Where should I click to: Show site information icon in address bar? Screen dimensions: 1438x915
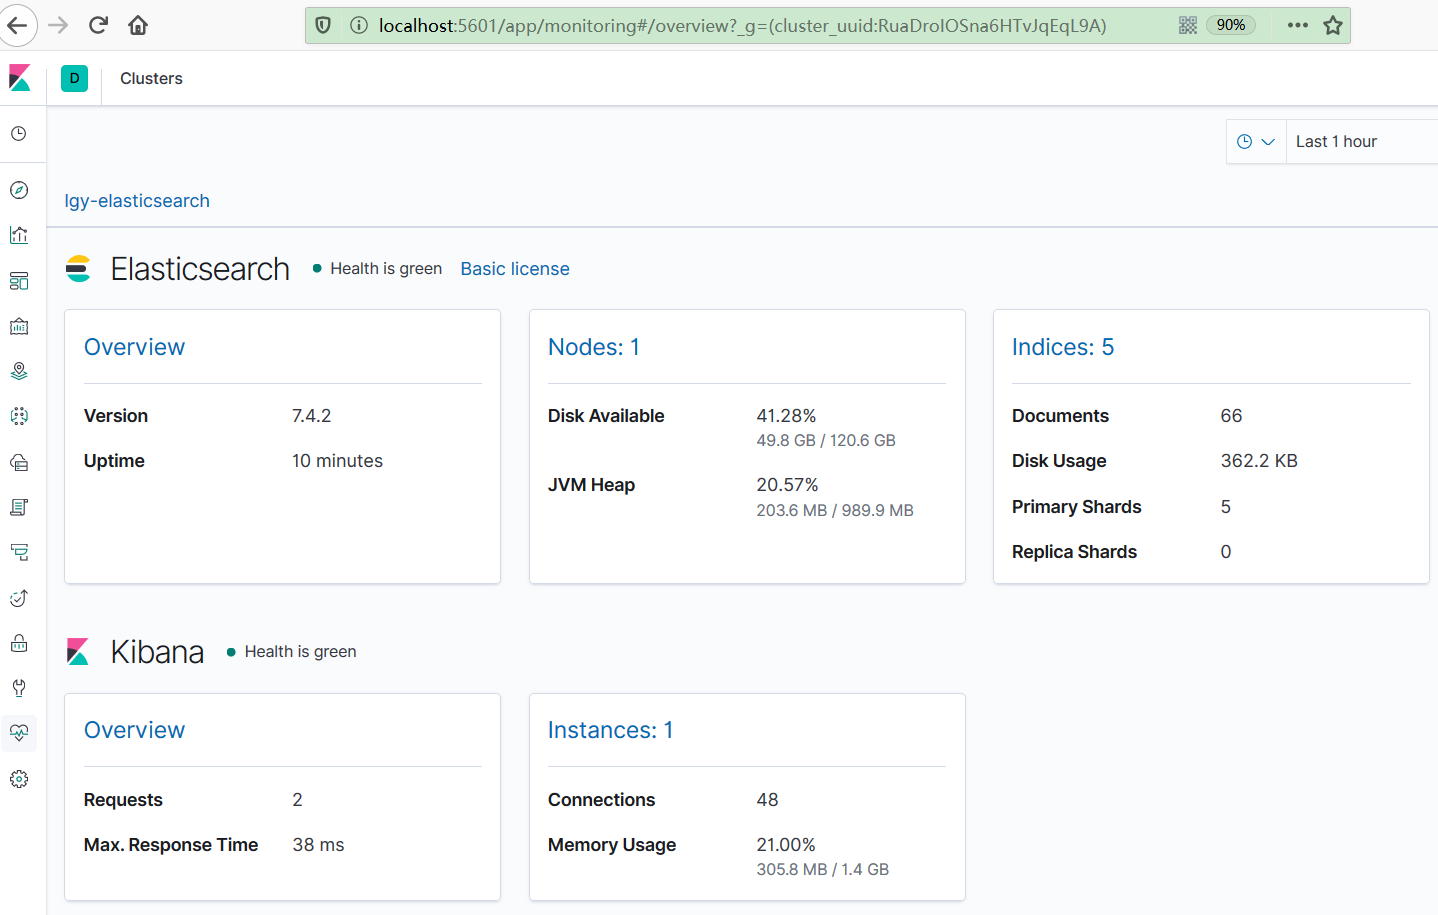pos(359,25)
